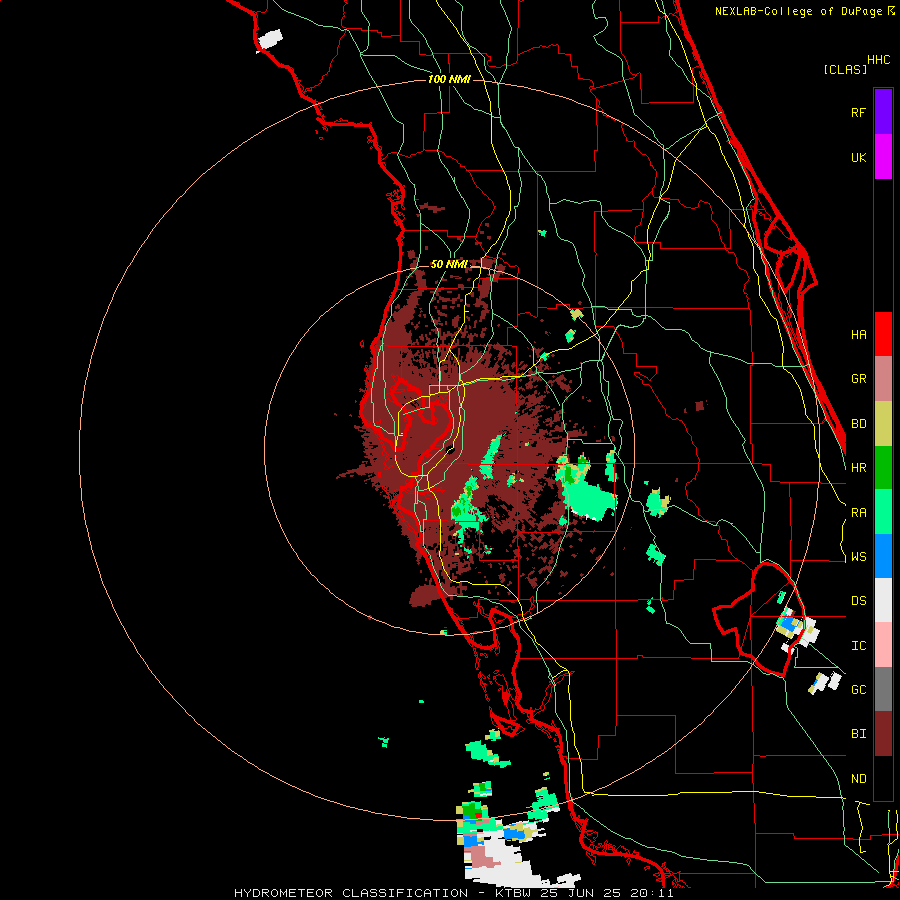The height and width of the screenshot is (900, 900).
Task: Click the "HR" legend label text
Action: click(x=858, y=468)
